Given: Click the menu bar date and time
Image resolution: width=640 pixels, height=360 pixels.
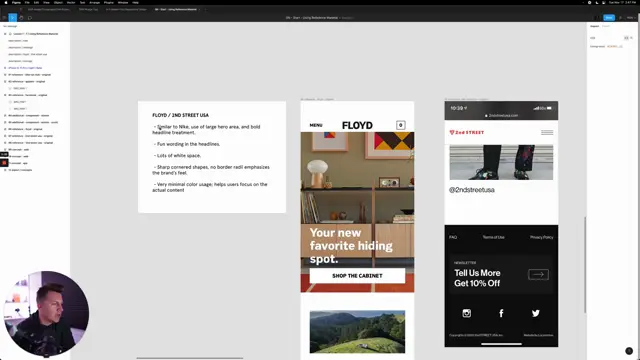Looking at the screenshot, I should click(x=622, y=2).
